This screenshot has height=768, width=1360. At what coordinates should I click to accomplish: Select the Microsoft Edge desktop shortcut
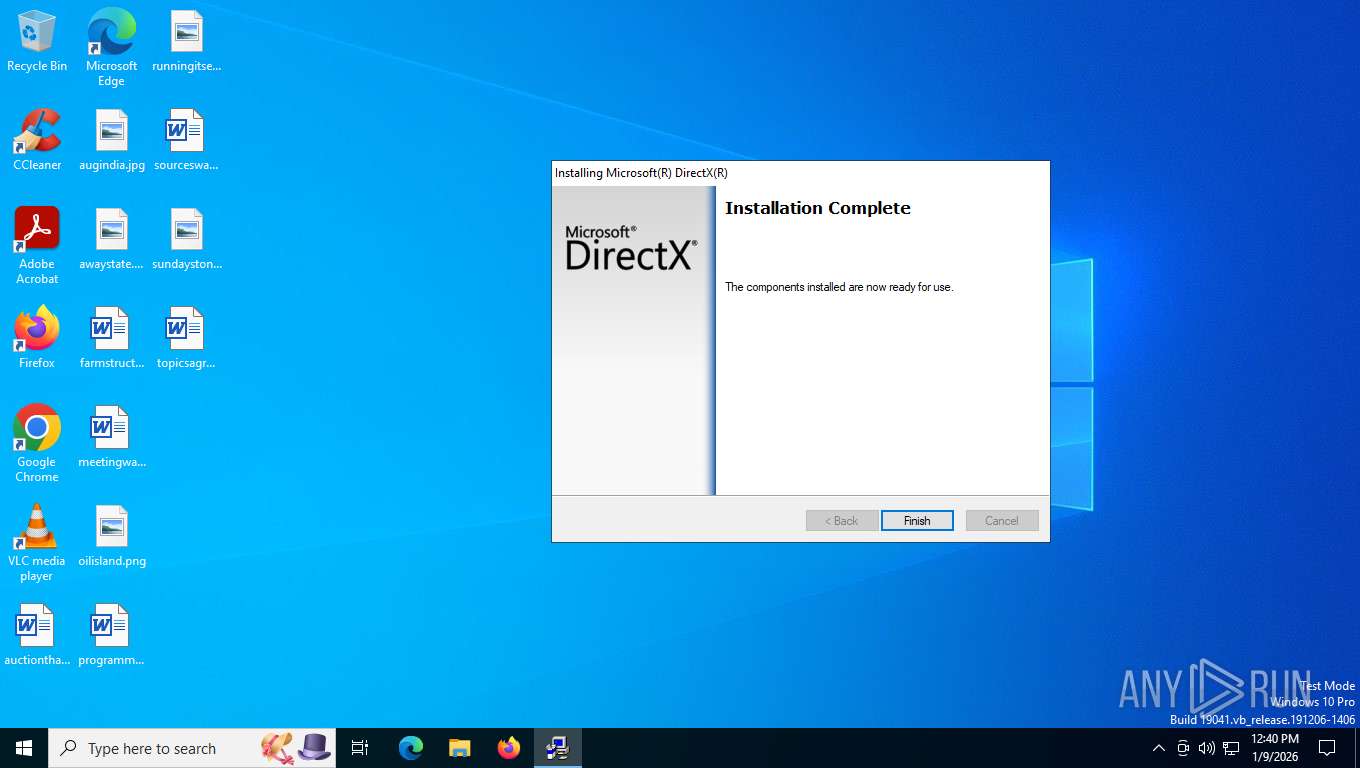[x=111, y=47]
